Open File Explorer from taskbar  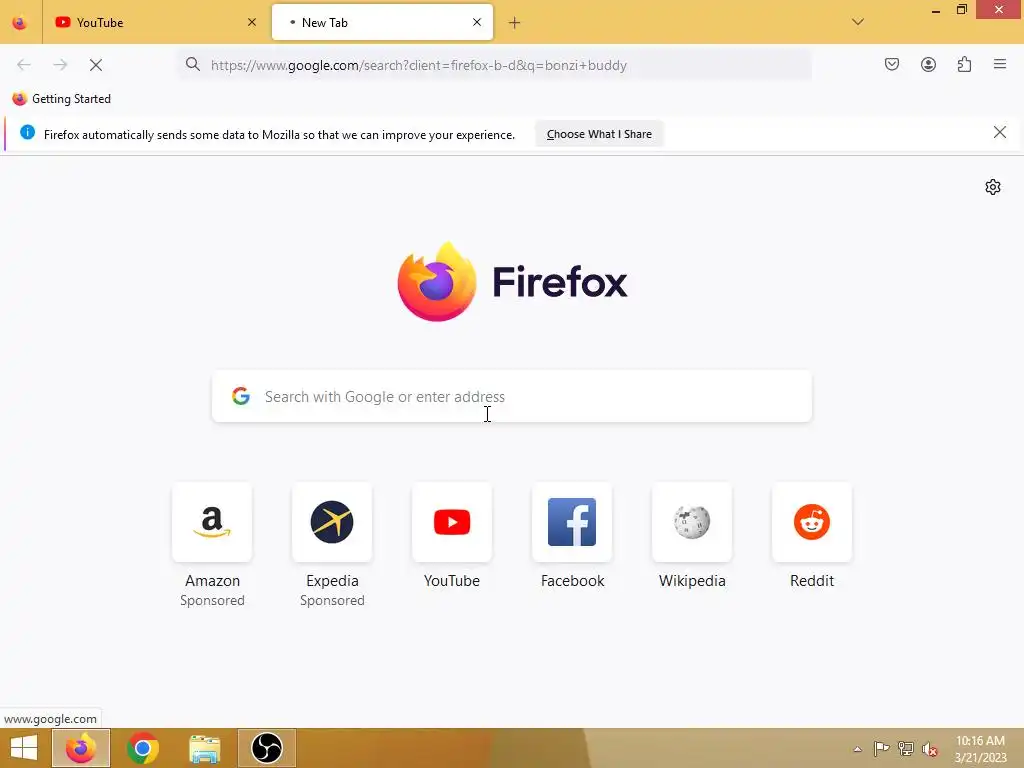tap(204, 748)
